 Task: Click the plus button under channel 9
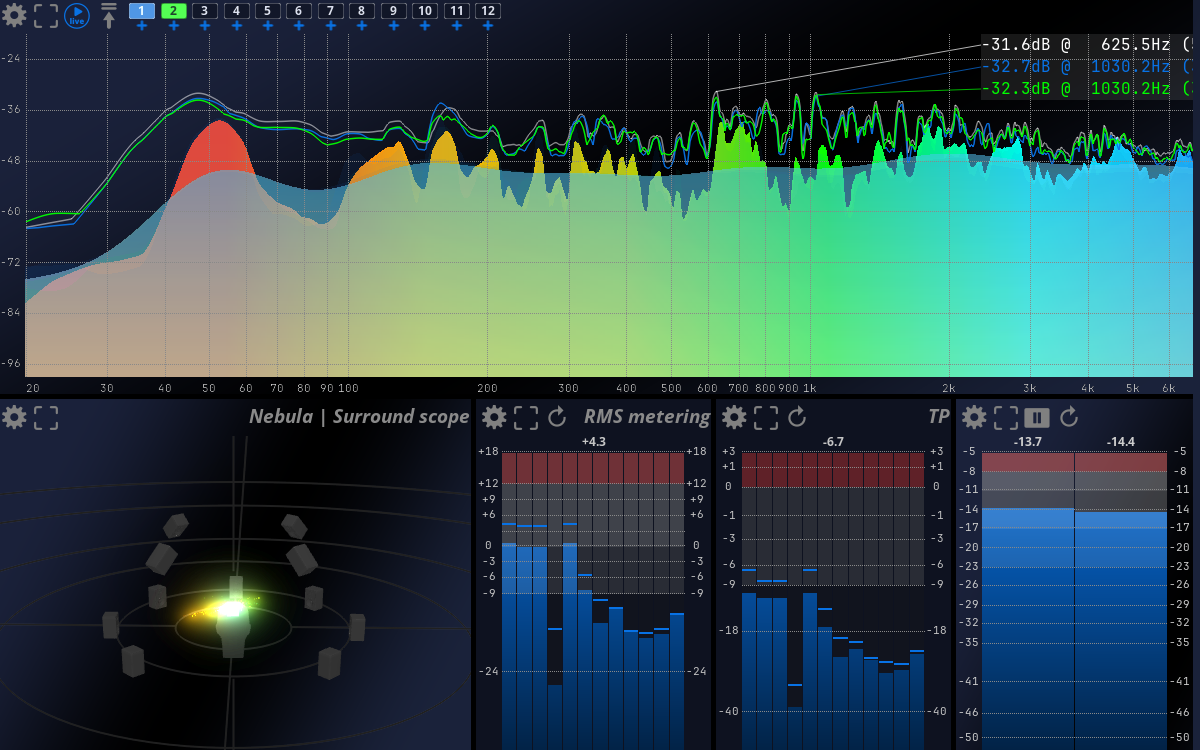392,27
